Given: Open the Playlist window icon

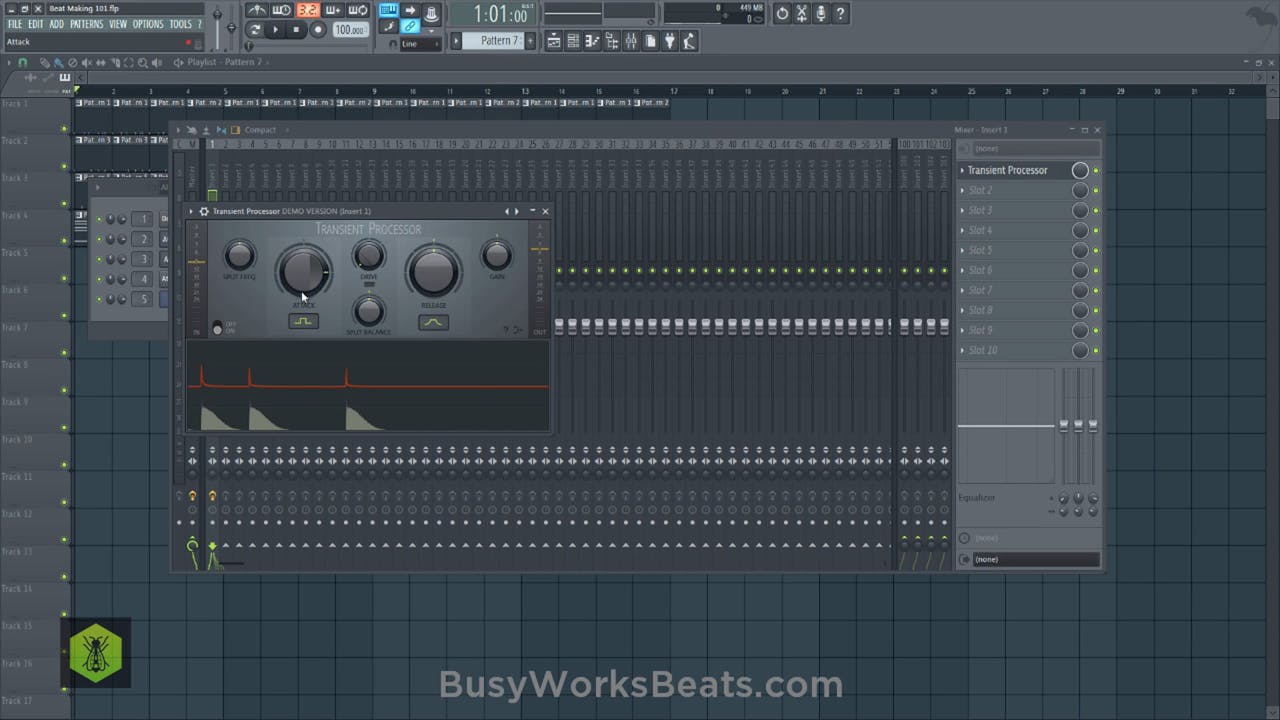Looking at the screenshot, I should (x=554, y=40).
